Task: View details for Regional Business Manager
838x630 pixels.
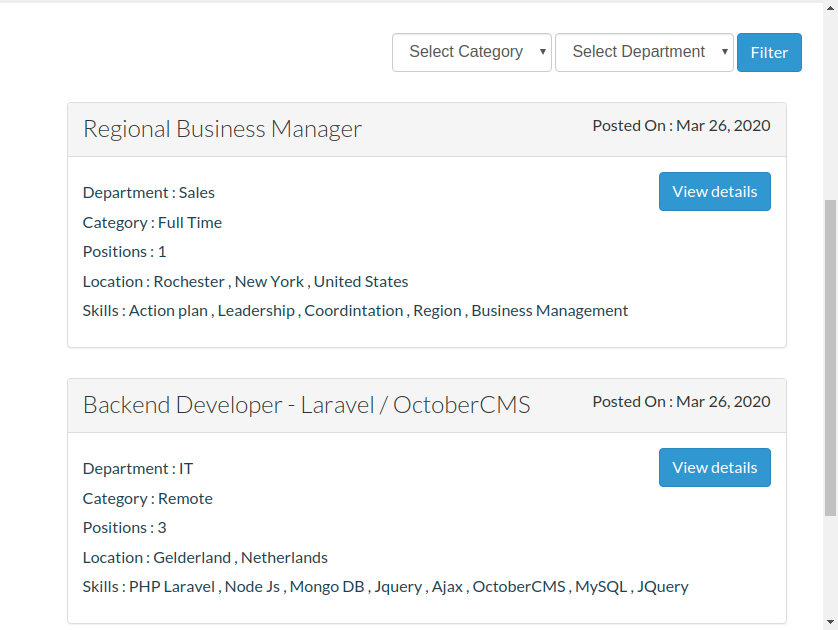Action: pos(715,191)
